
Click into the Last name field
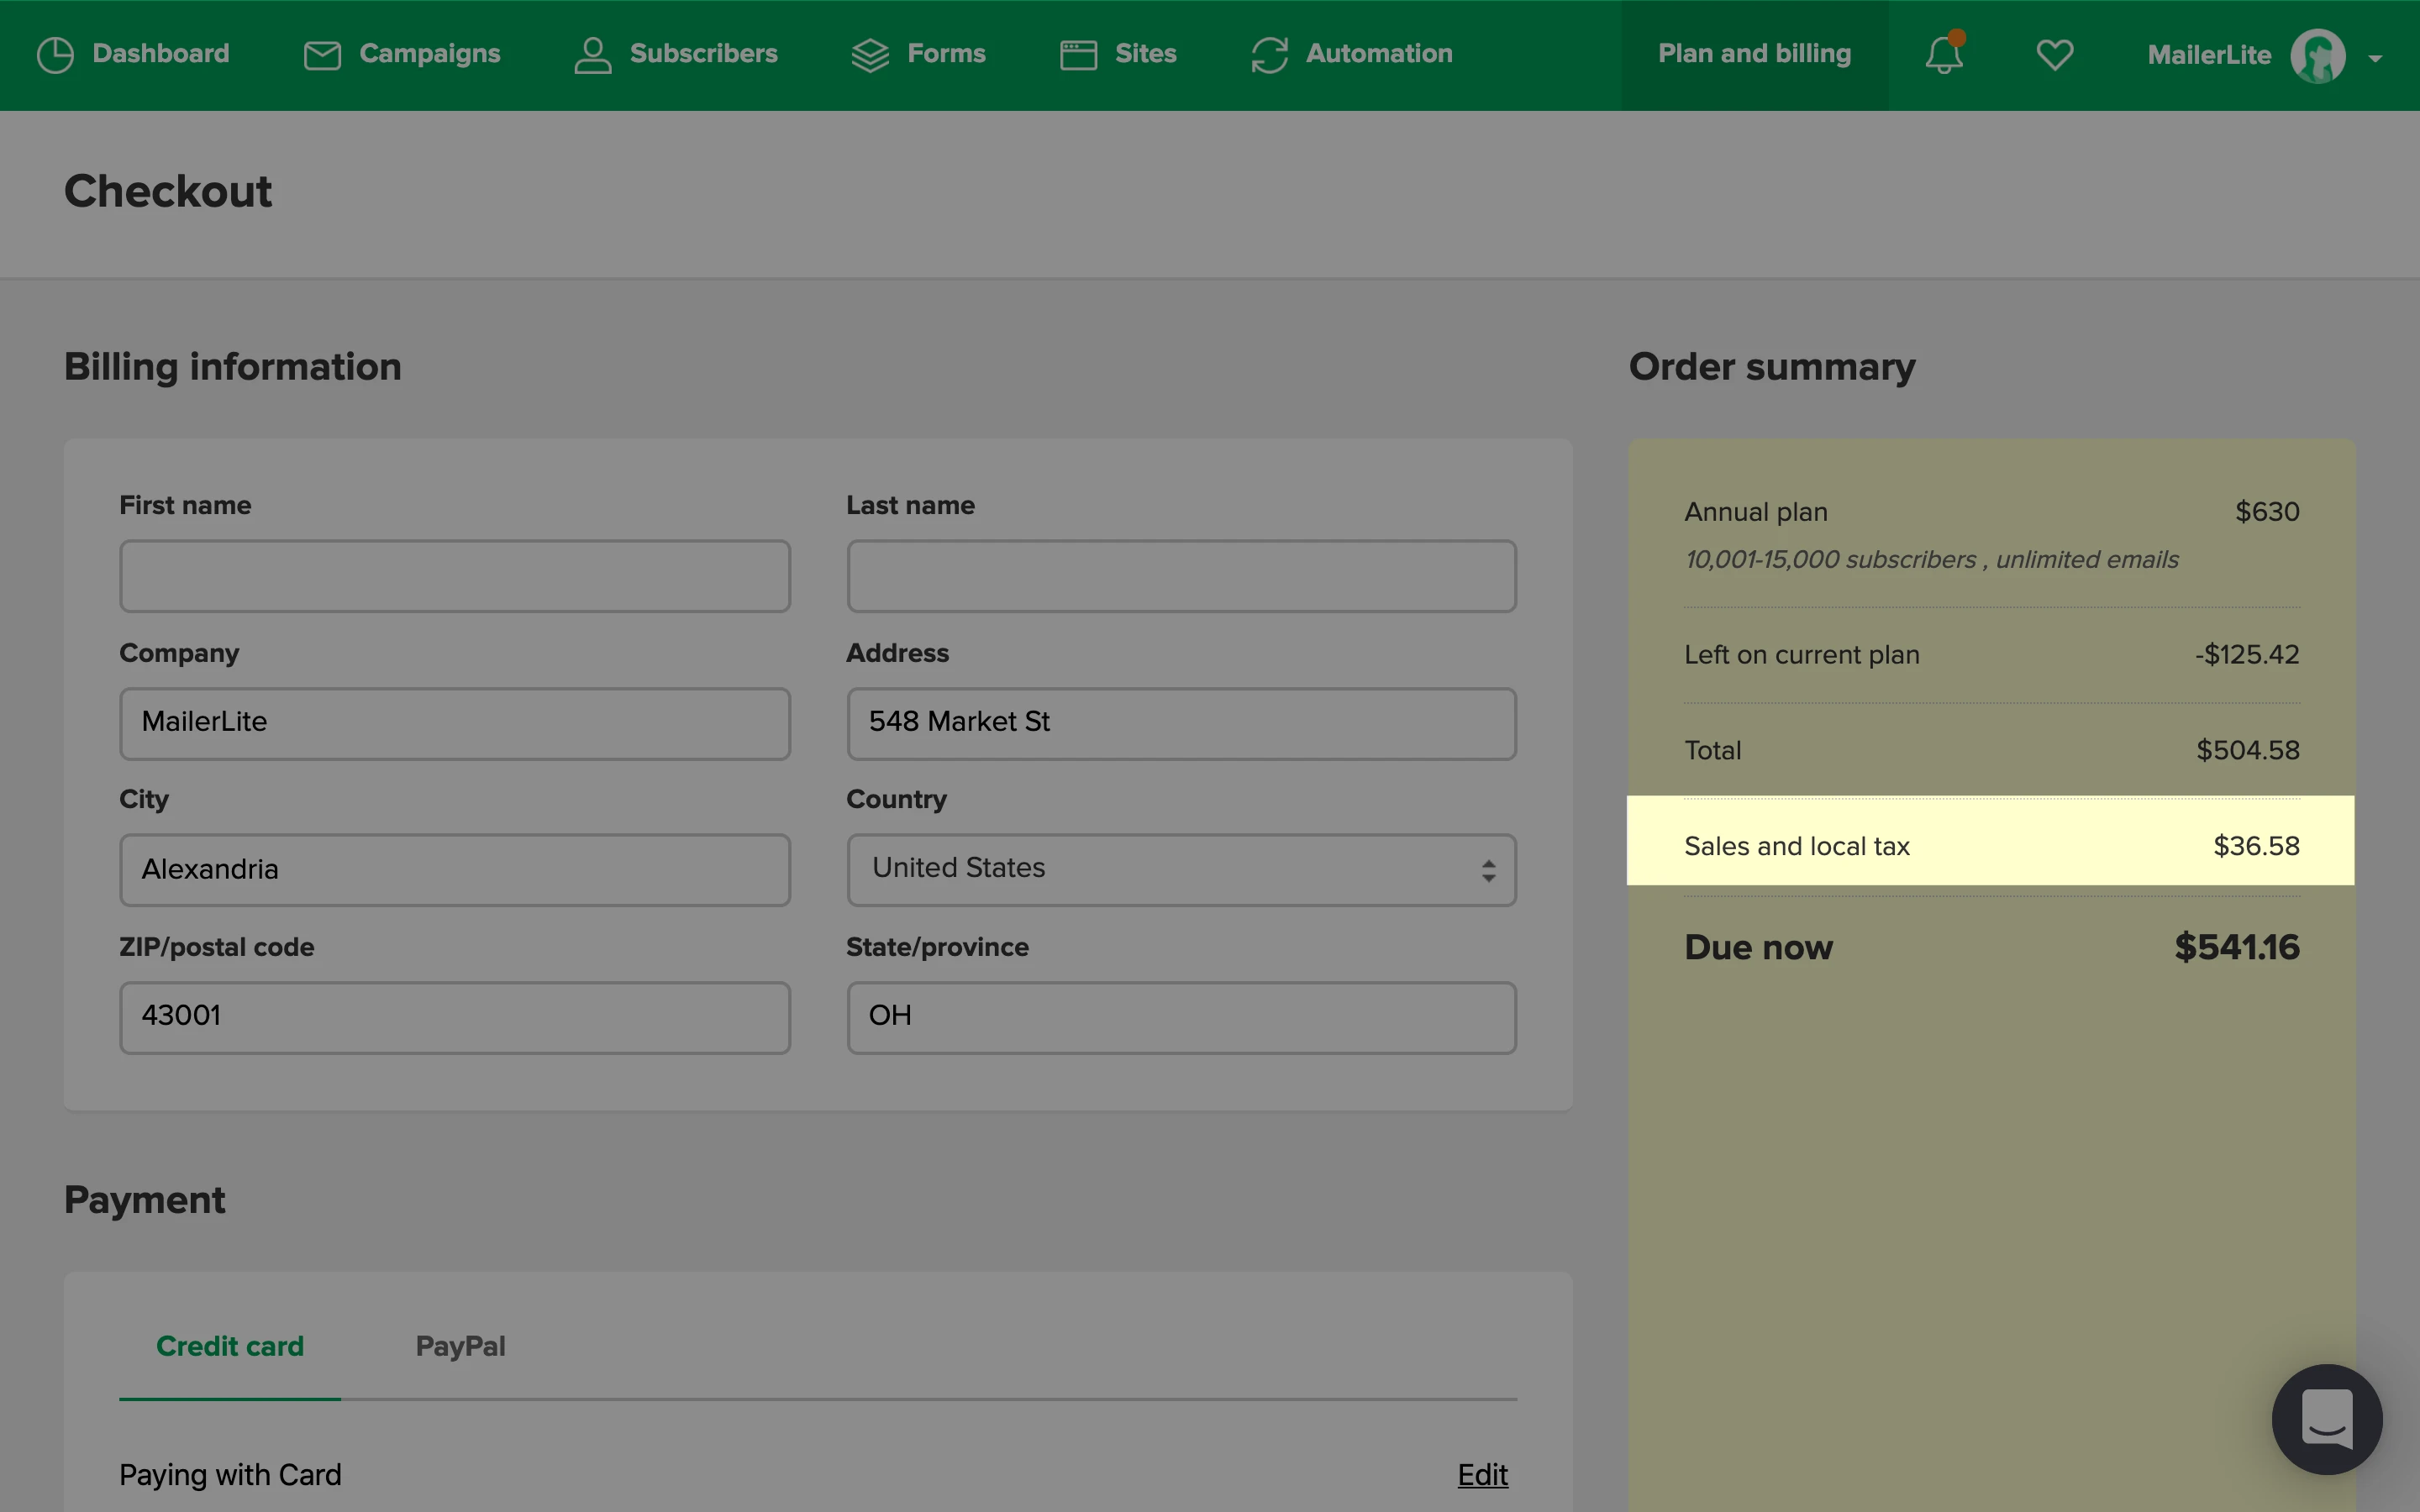[1181, 576]
